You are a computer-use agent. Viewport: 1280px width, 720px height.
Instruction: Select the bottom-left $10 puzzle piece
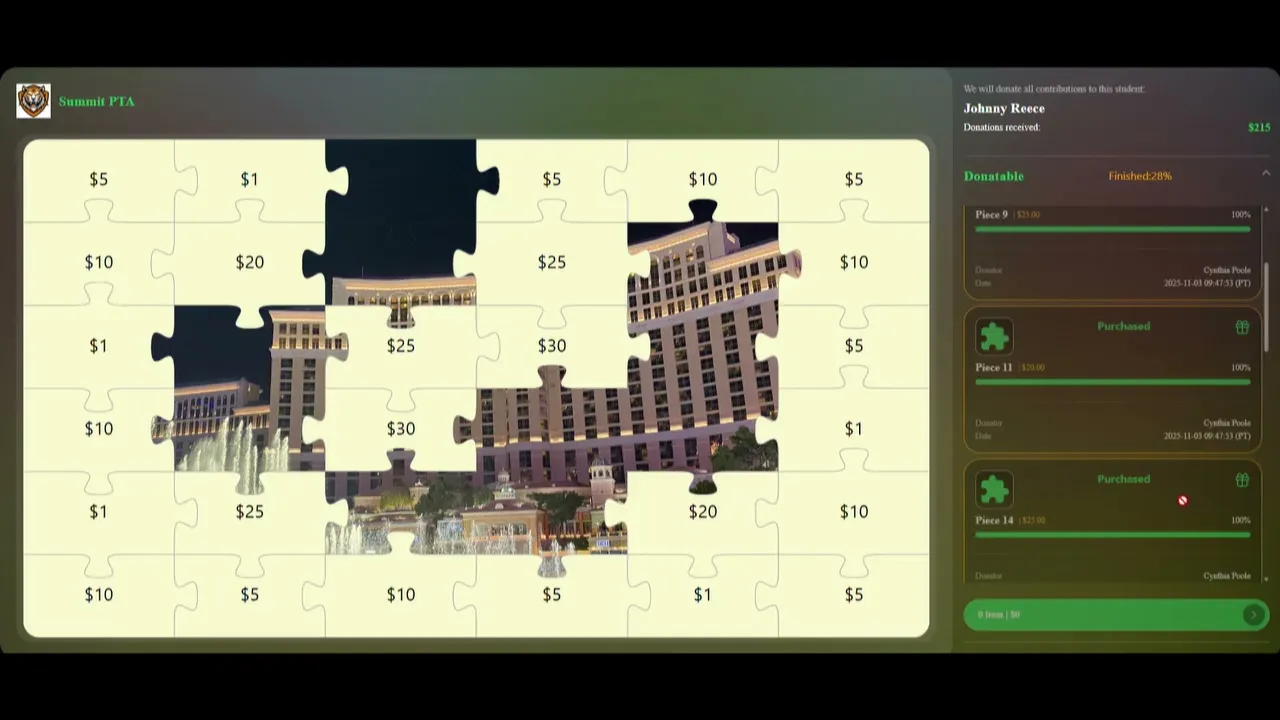click(x=98, y=594)
